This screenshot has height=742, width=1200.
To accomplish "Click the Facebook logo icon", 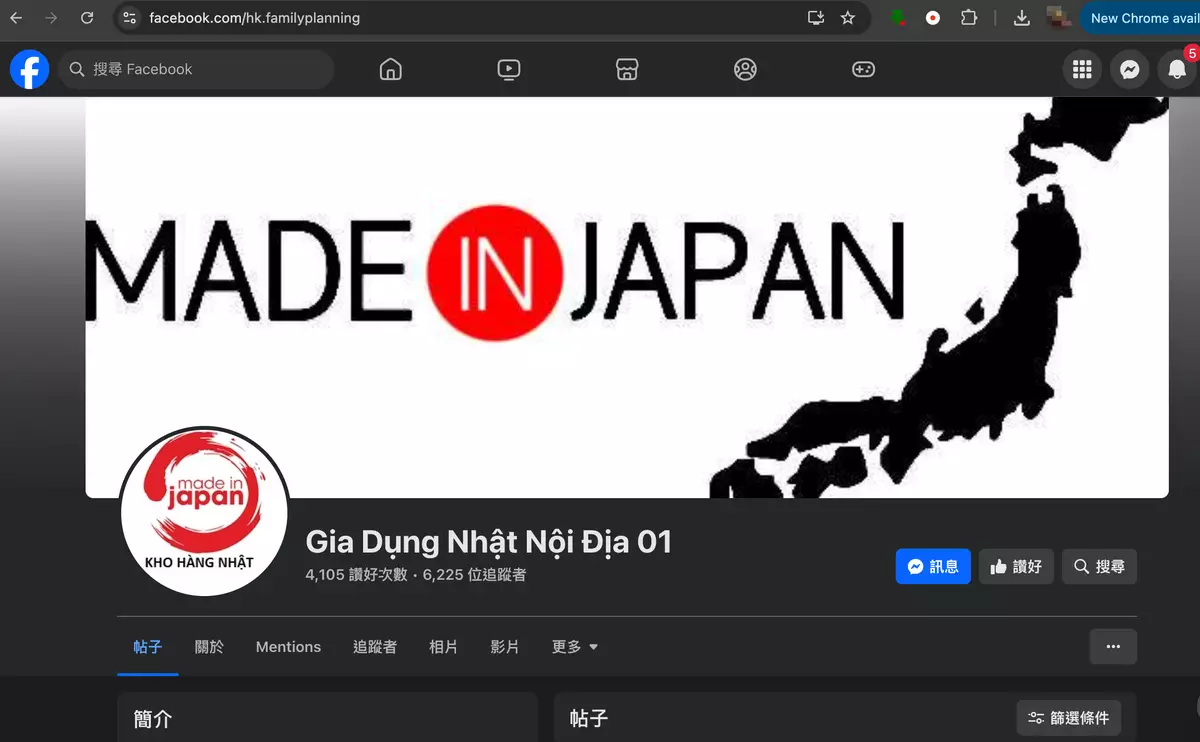I will click(30, 69).
